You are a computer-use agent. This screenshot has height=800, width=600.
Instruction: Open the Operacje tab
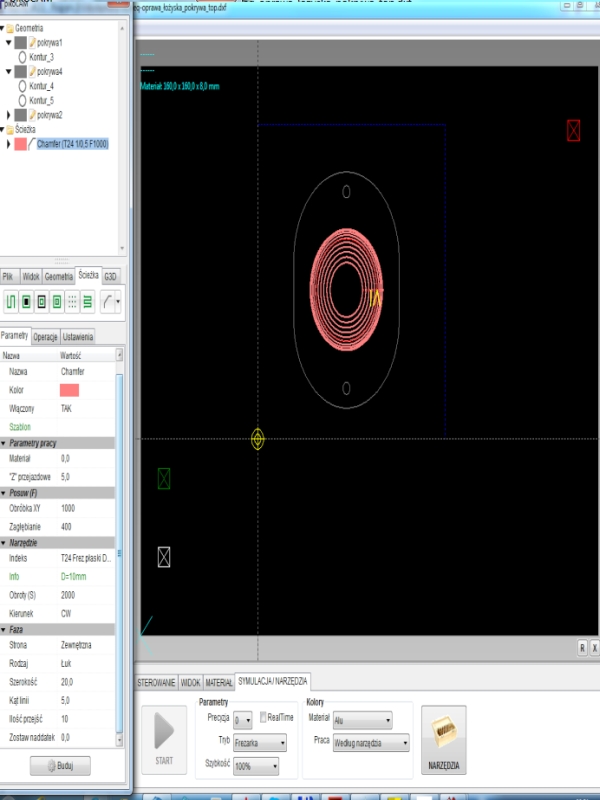45,337
